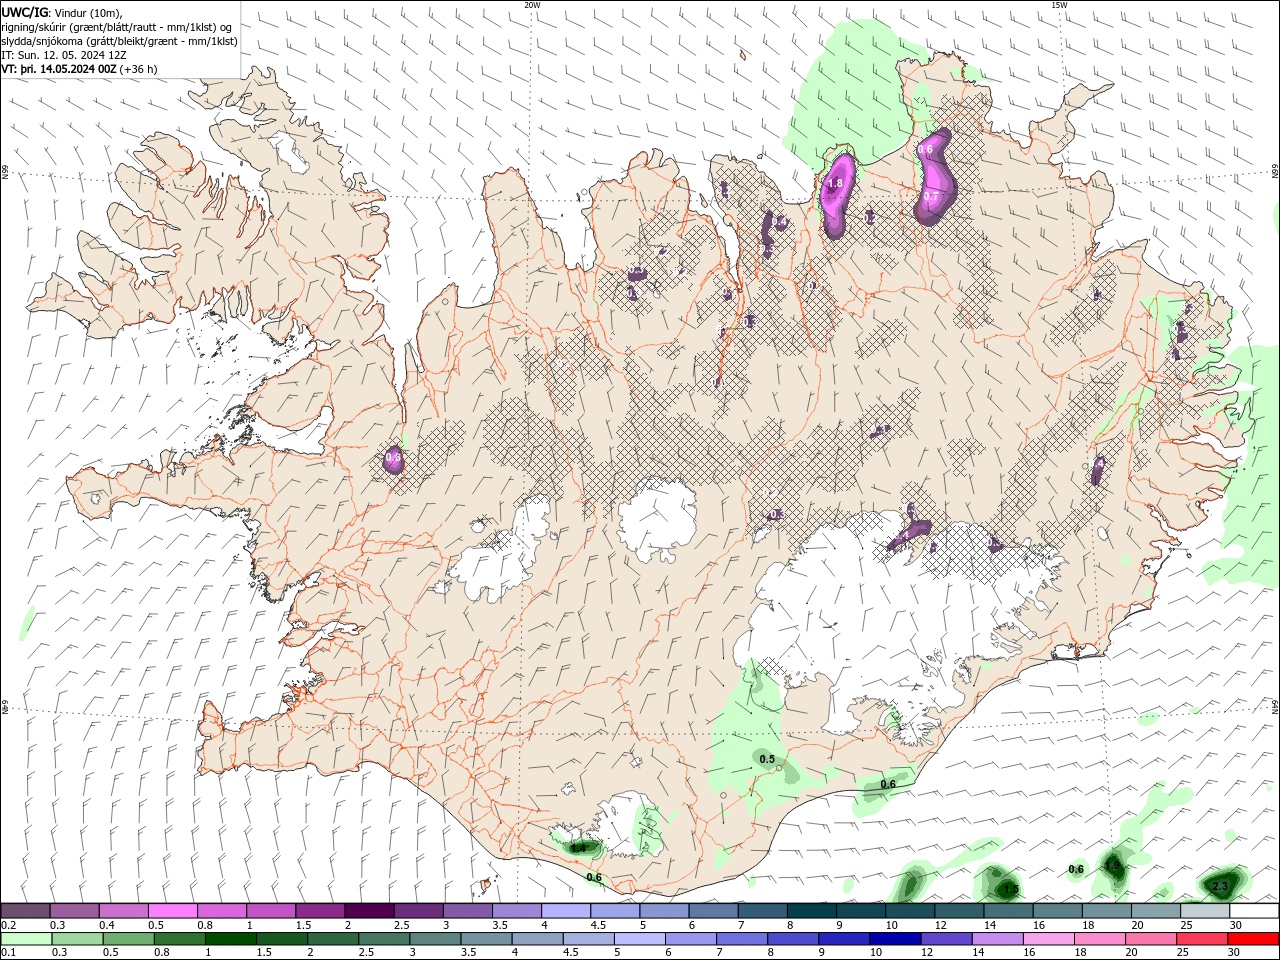Click the dark purple 0.2 swatch in the upper scale
Viewport: 1280px width, 960px height.
click(26, 911)
